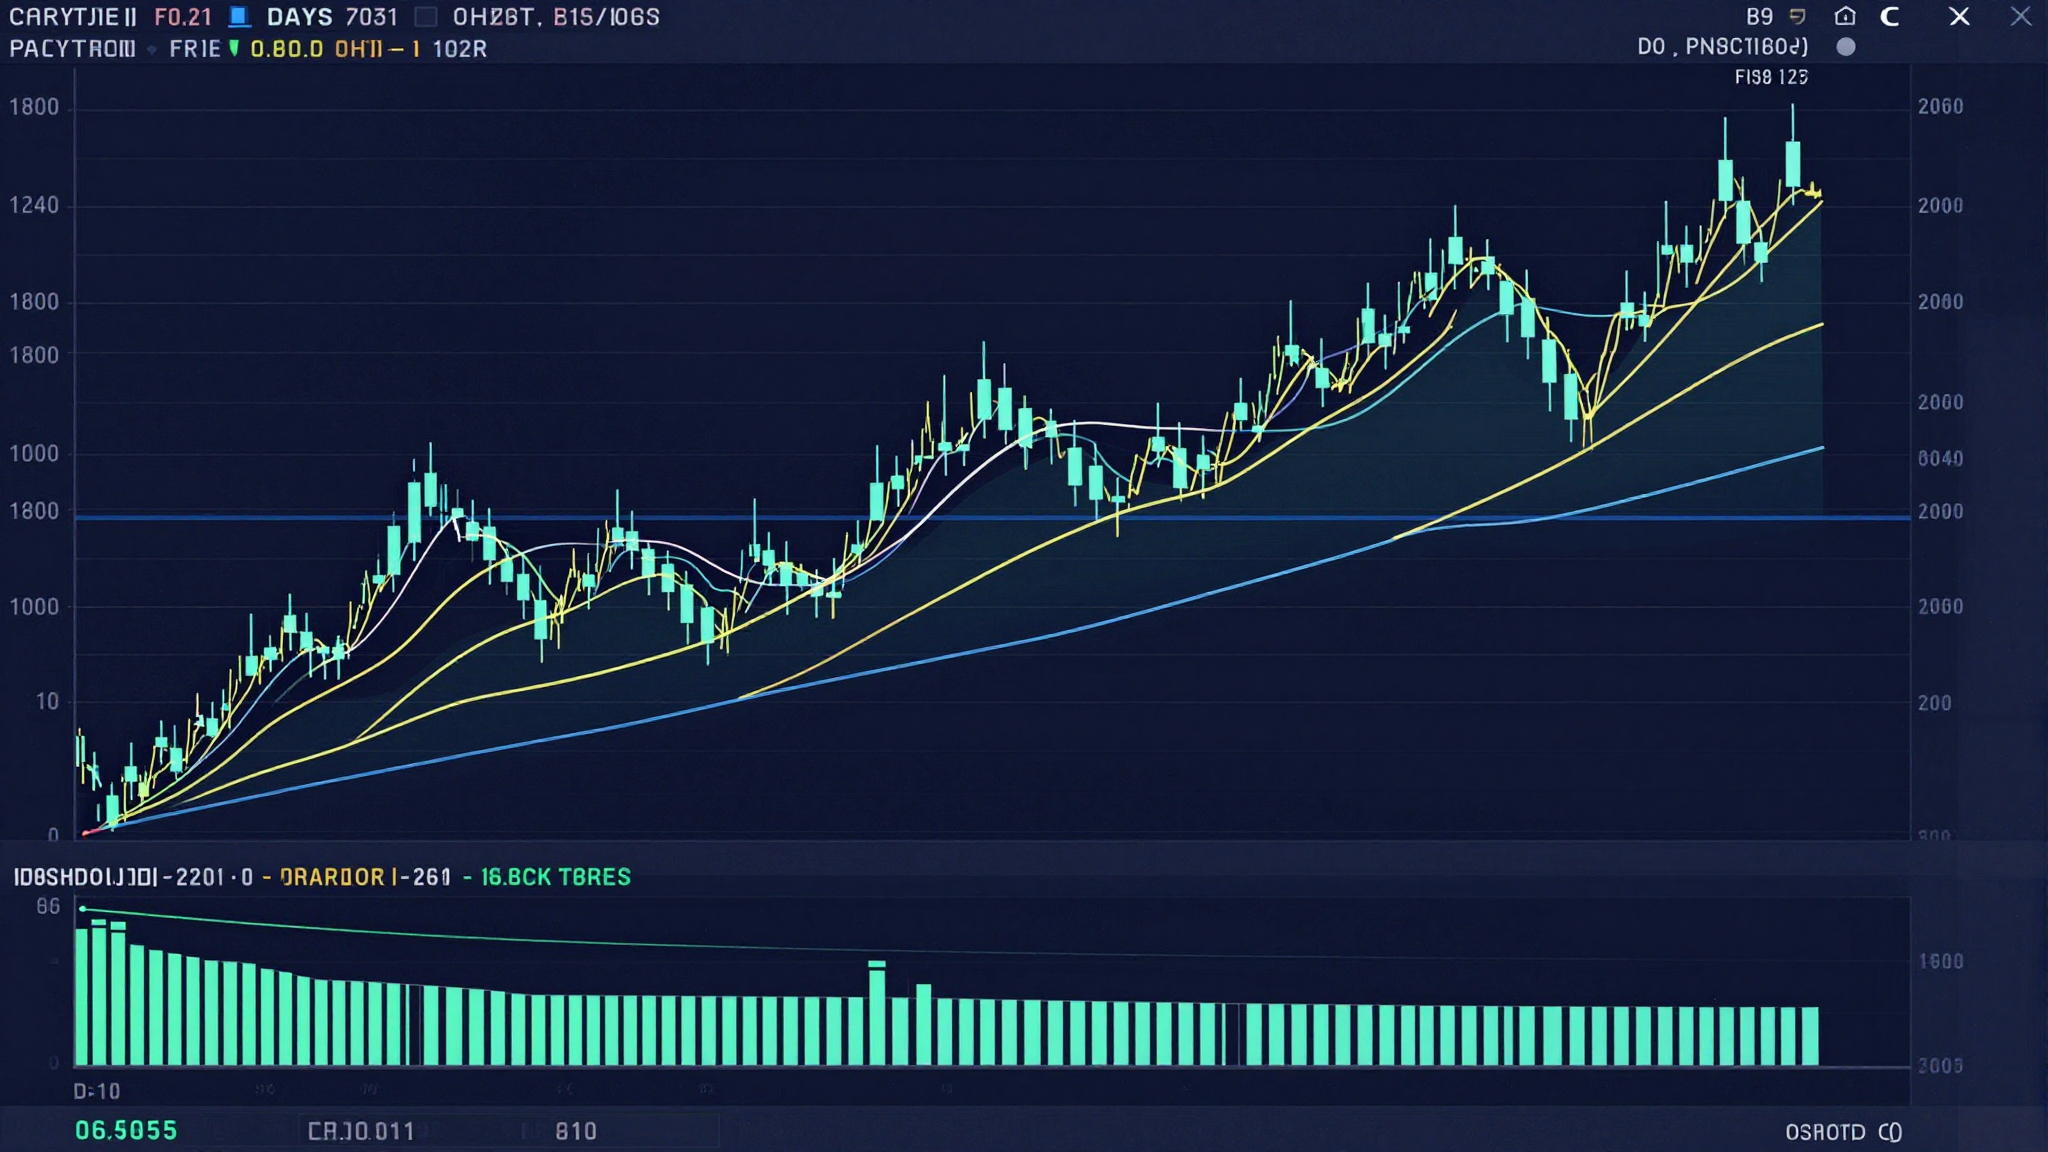Click the blue horizontal price line

pos(992,518)
